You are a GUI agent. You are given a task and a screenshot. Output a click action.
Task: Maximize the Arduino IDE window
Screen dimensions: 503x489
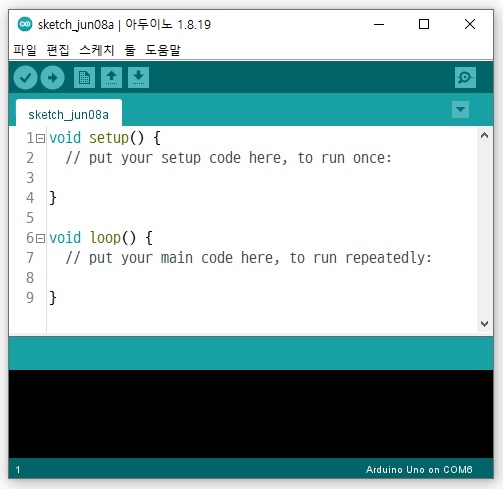click(x=424, y=24)
